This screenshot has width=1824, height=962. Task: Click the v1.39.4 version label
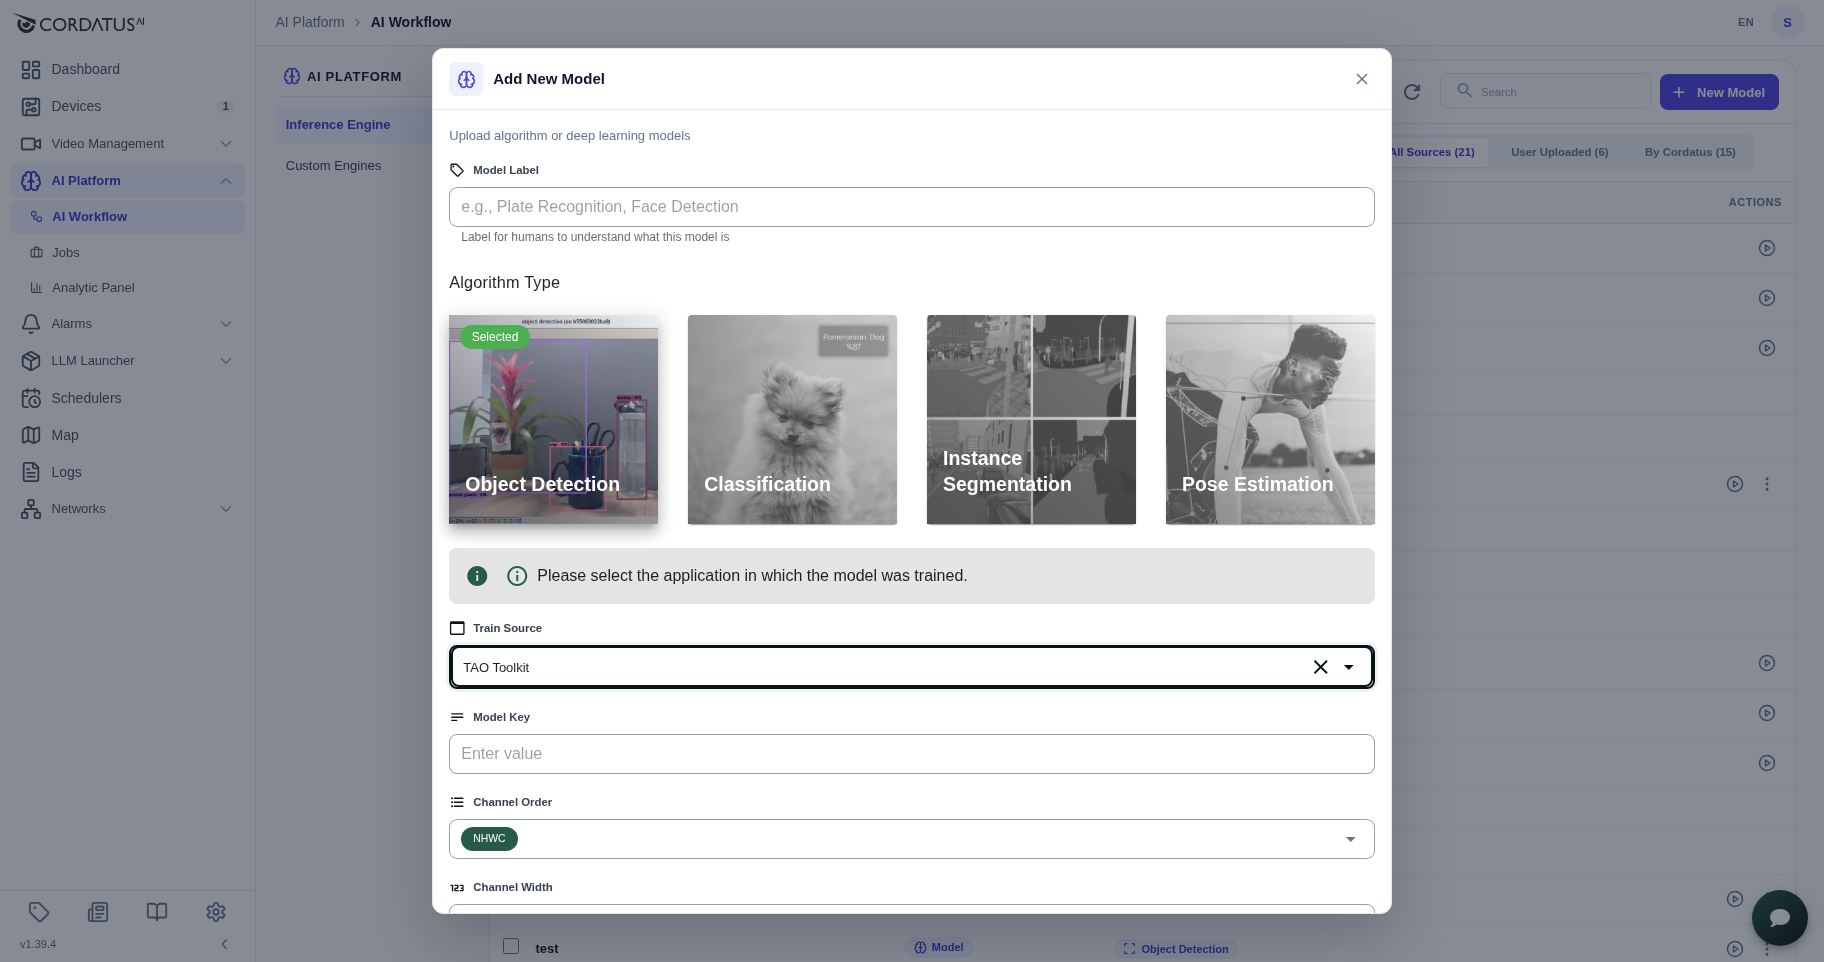tap(38, 944)
